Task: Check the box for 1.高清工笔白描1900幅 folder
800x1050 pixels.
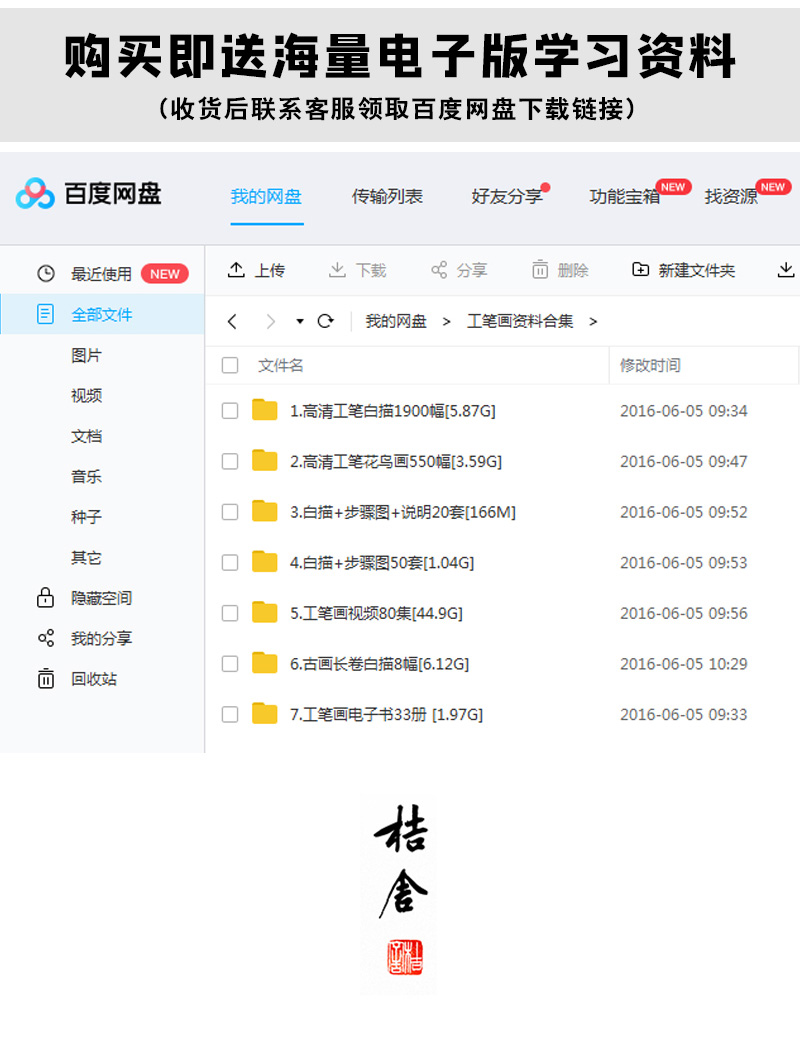Action: pos(230,411)
